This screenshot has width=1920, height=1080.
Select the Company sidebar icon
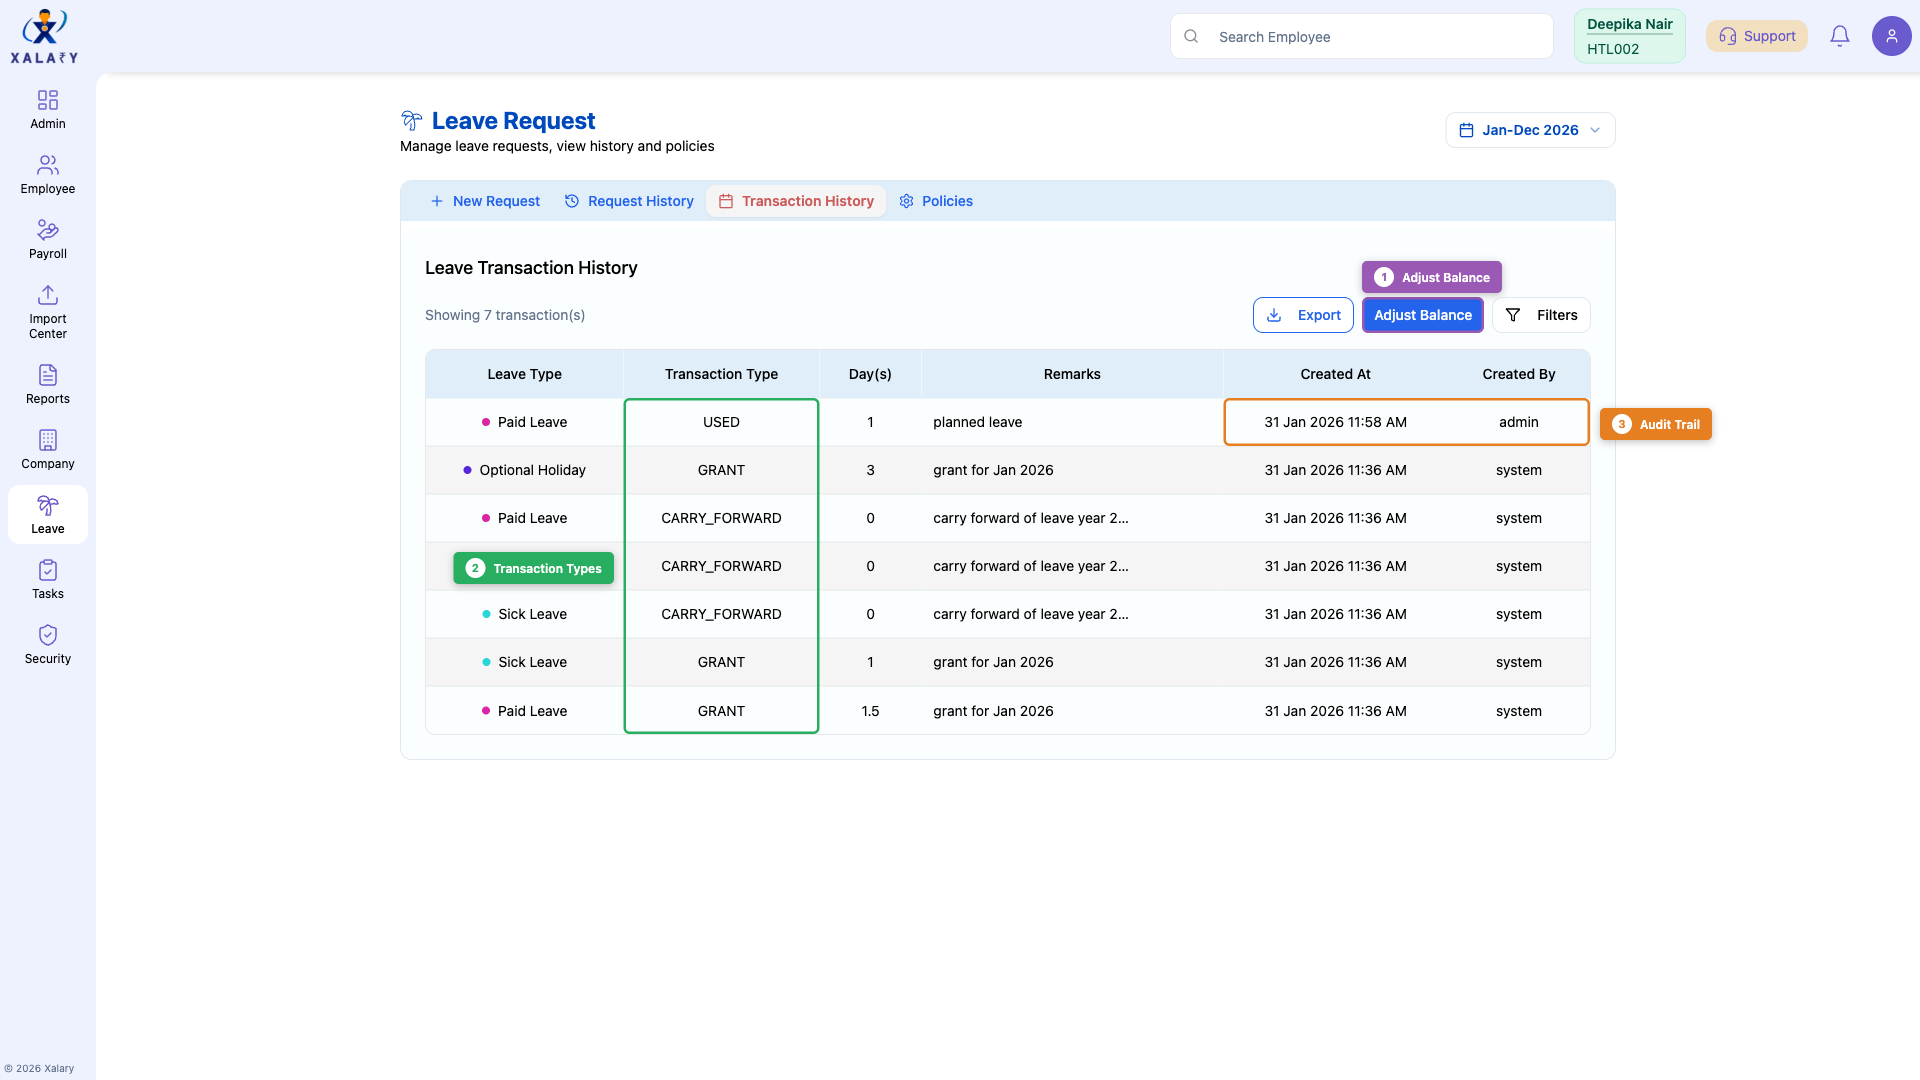point(47,448)
